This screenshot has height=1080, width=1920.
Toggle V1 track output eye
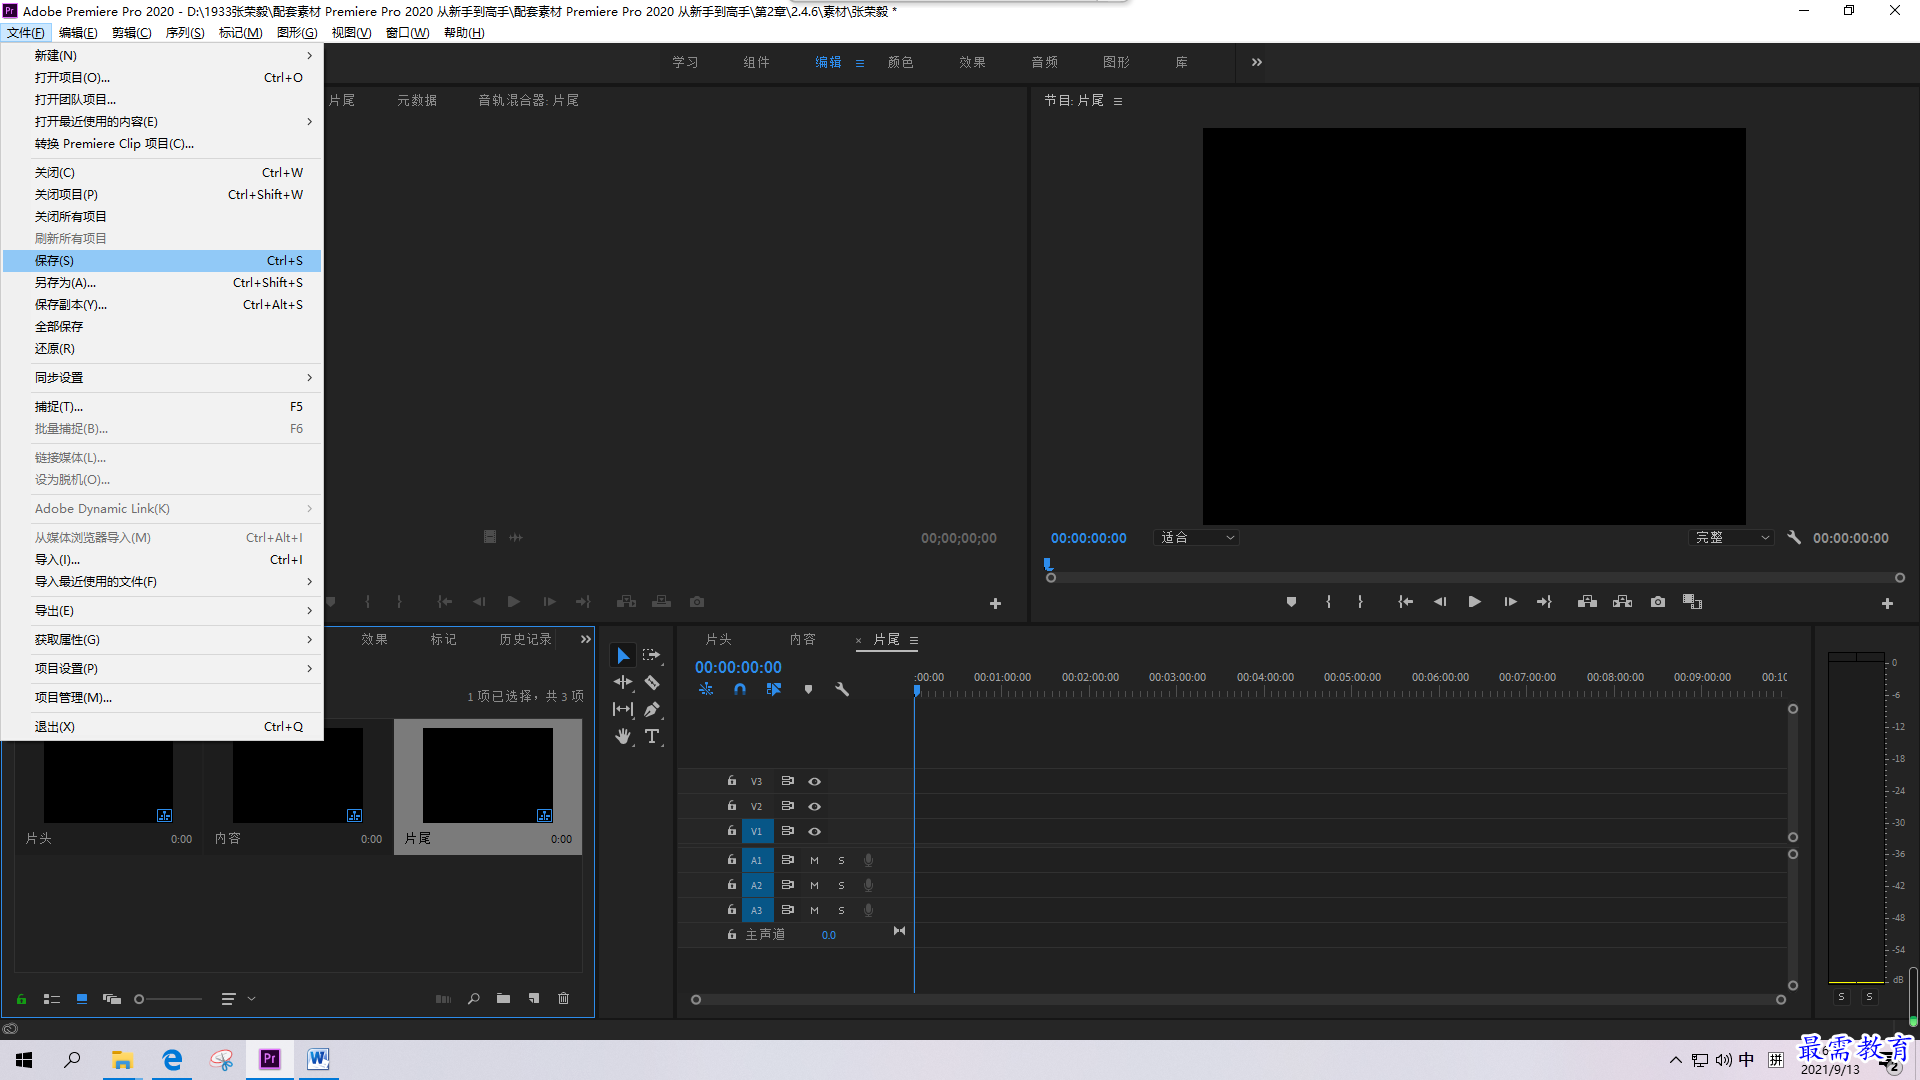[814, 832]
